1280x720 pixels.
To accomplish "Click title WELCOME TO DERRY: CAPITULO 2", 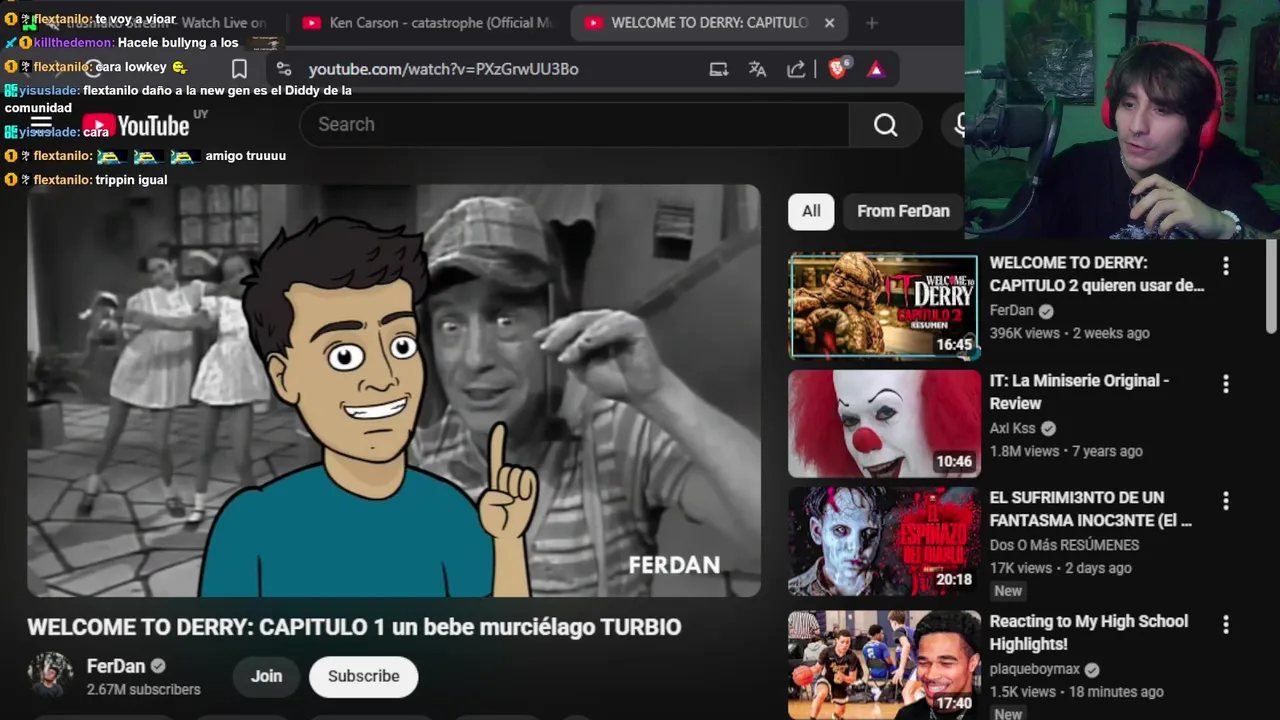I will [1096, 274].
